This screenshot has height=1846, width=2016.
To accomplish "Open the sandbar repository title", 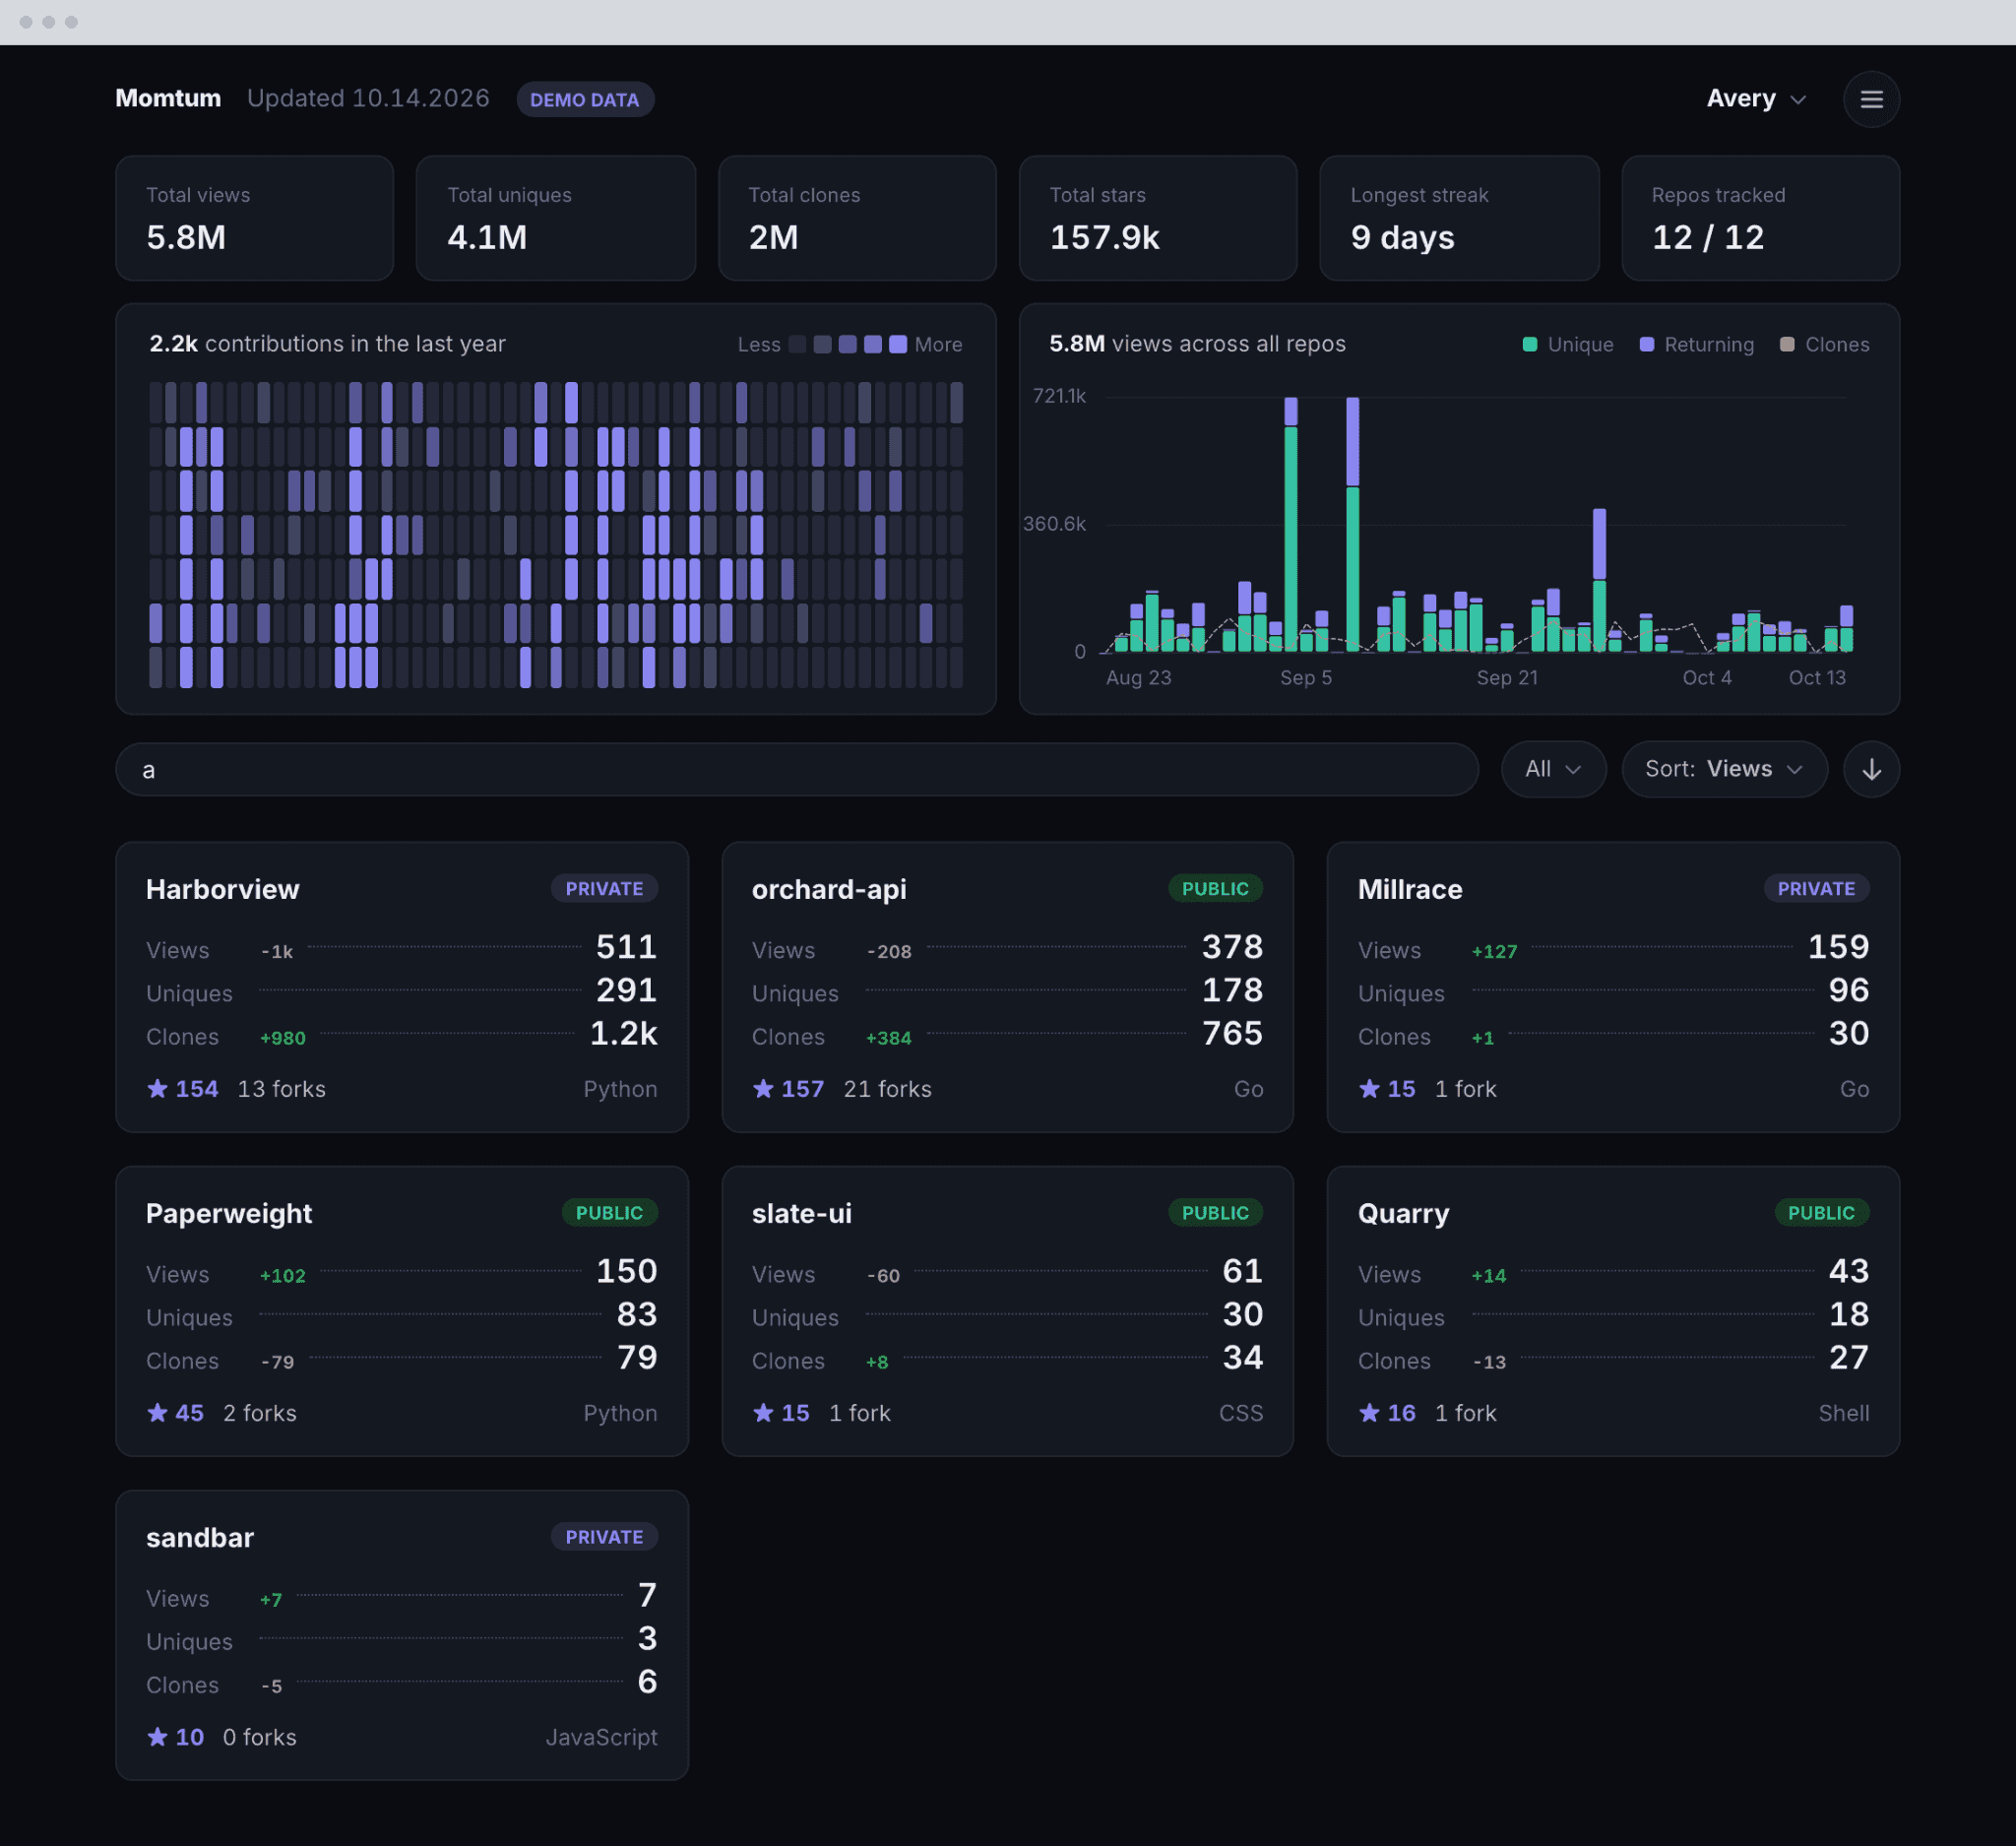I will coord(200,1537).
